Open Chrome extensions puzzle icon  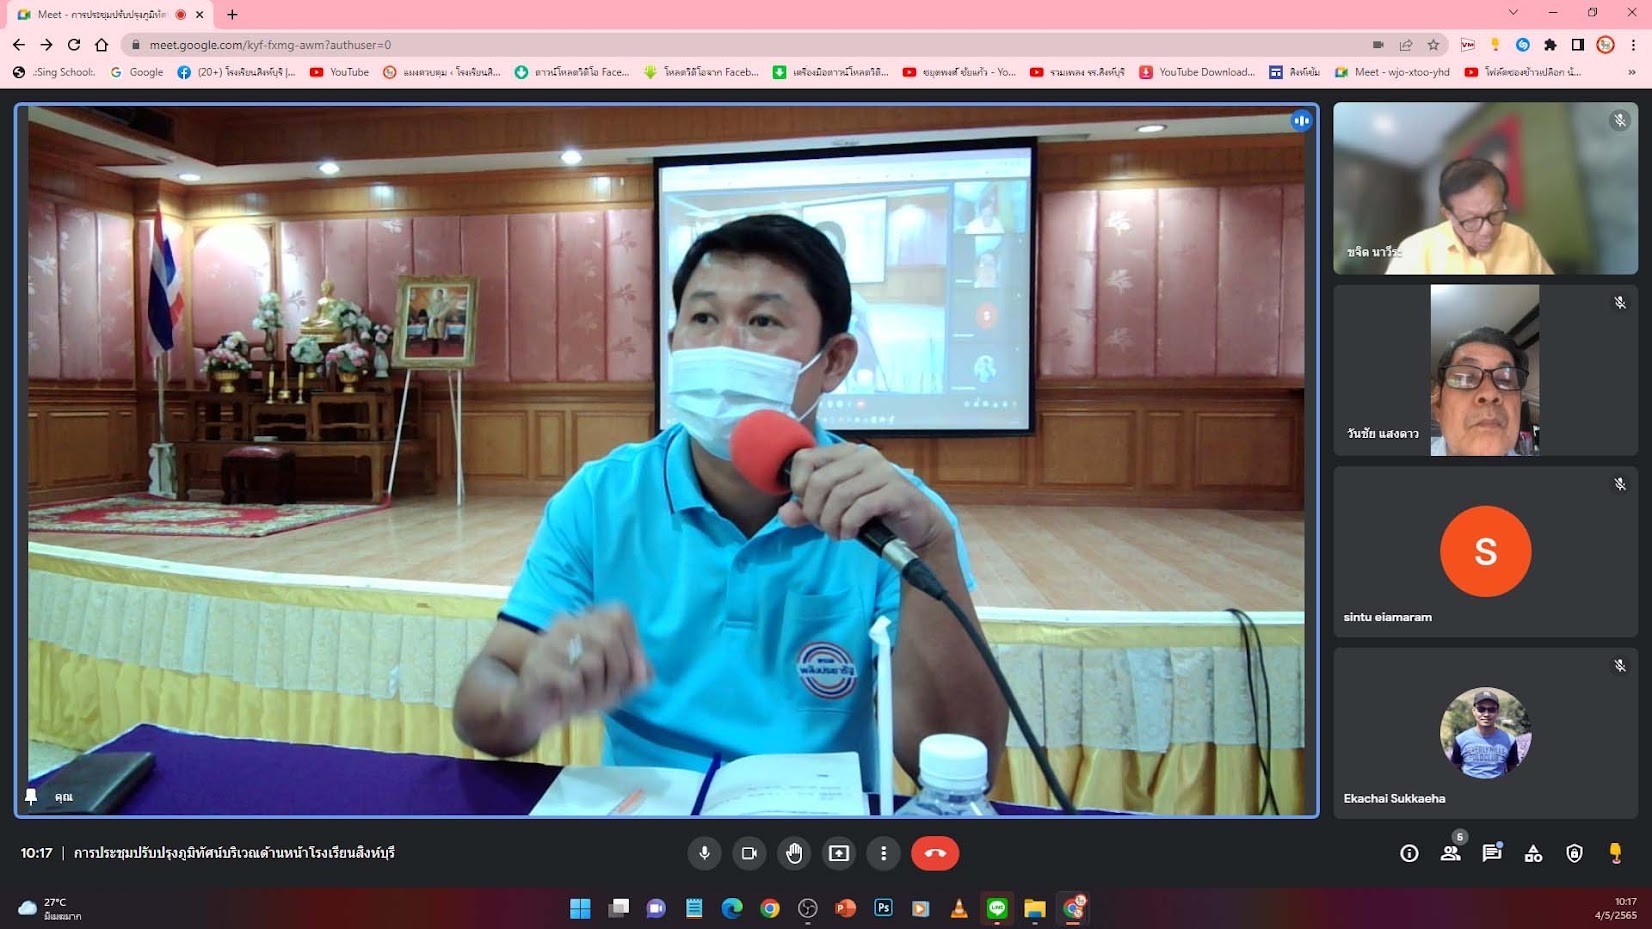pos(1550,45)
